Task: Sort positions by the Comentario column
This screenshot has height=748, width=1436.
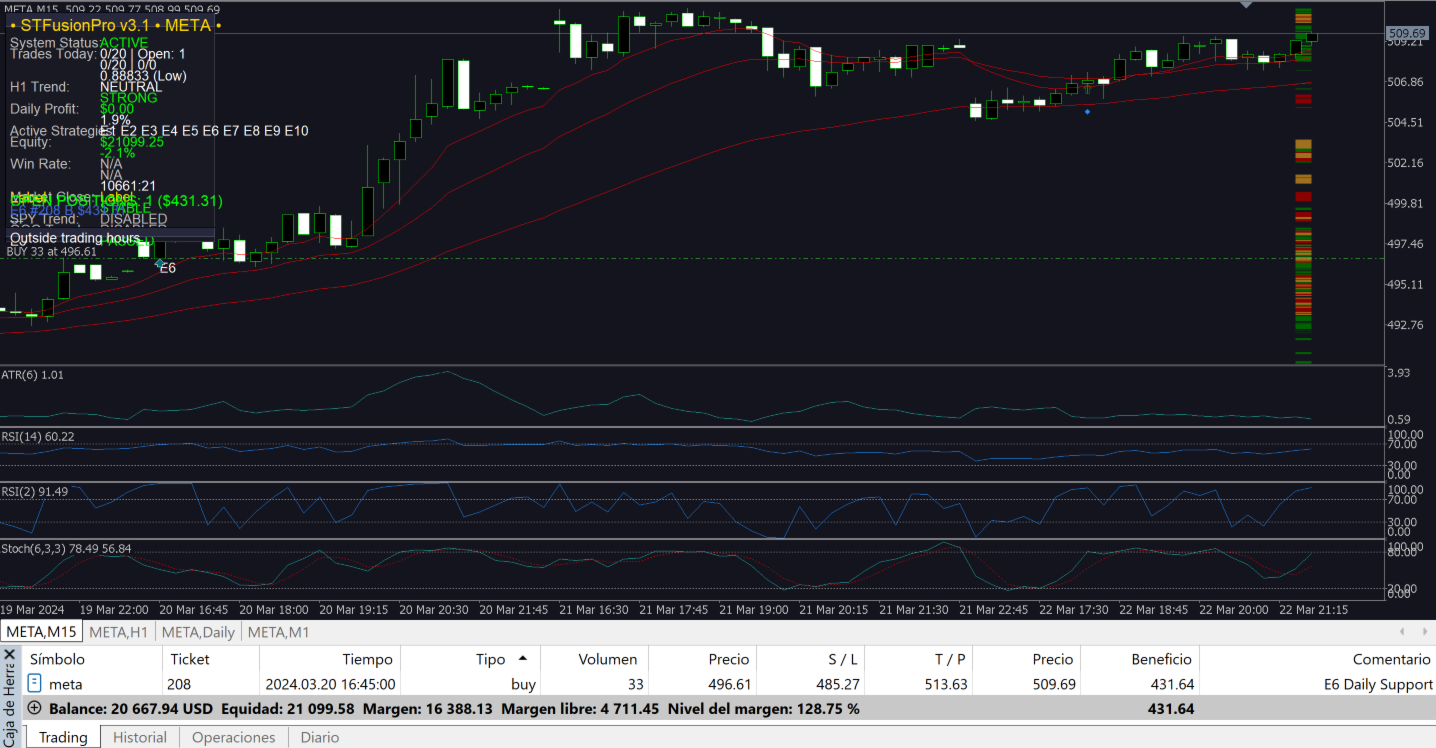Action: [1317, 659]
